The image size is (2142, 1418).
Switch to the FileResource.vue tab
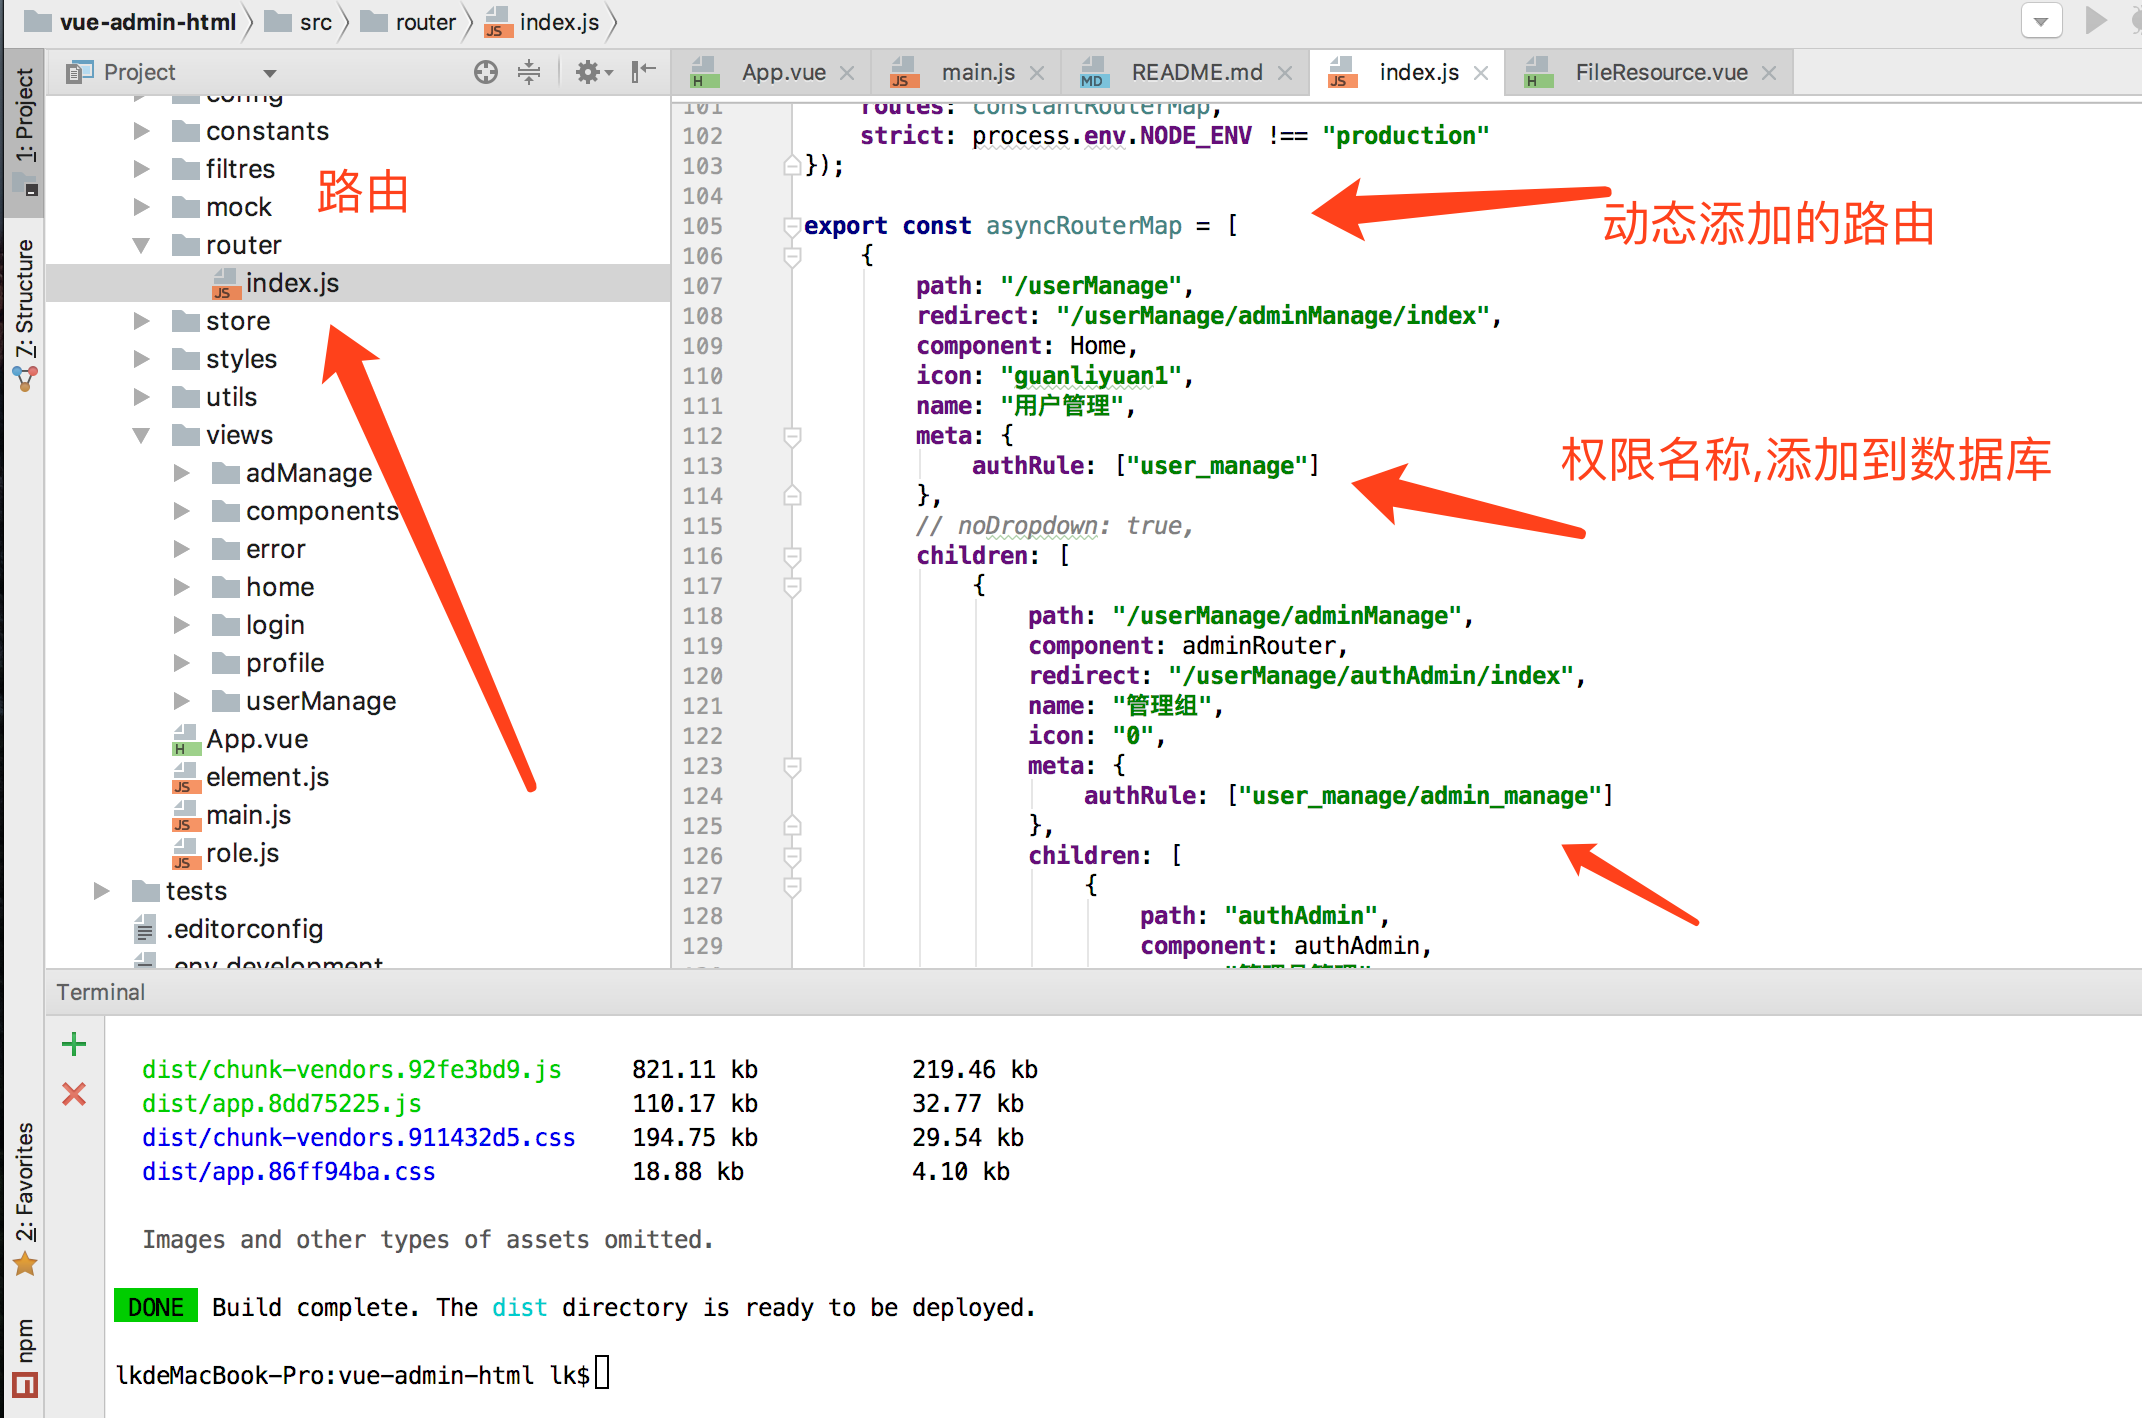pos(1660,73)
